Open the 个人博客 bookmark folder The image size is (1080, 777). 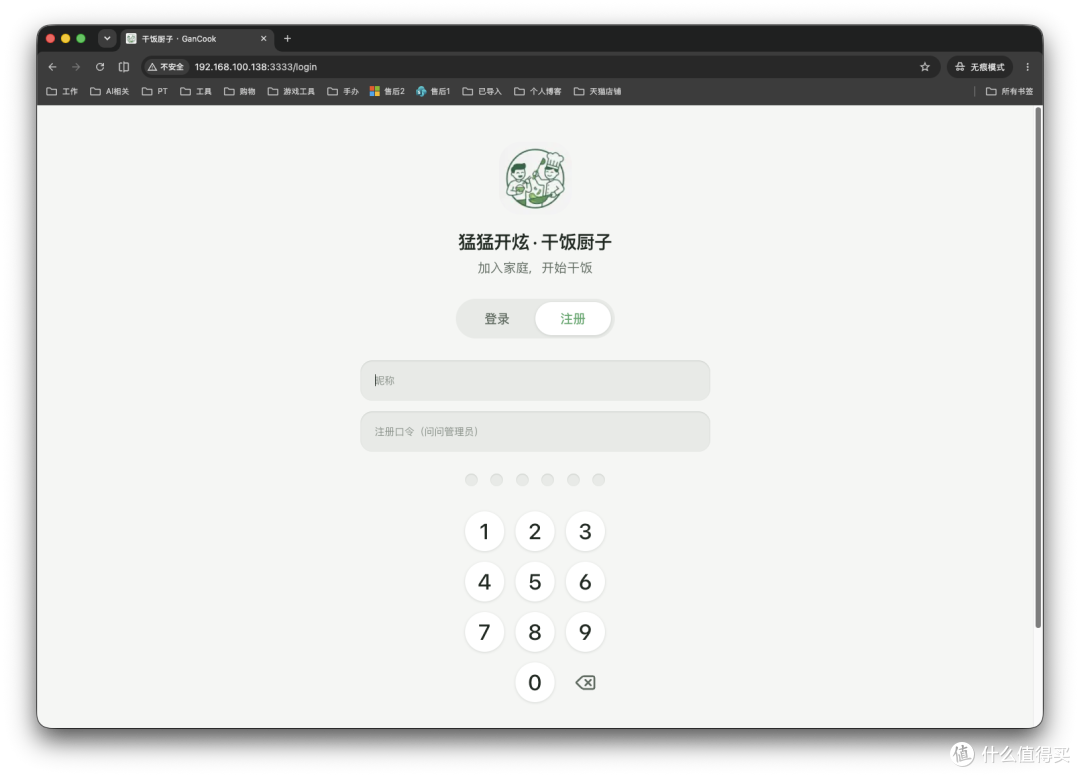pyautogui.click(x=538, y=91)
